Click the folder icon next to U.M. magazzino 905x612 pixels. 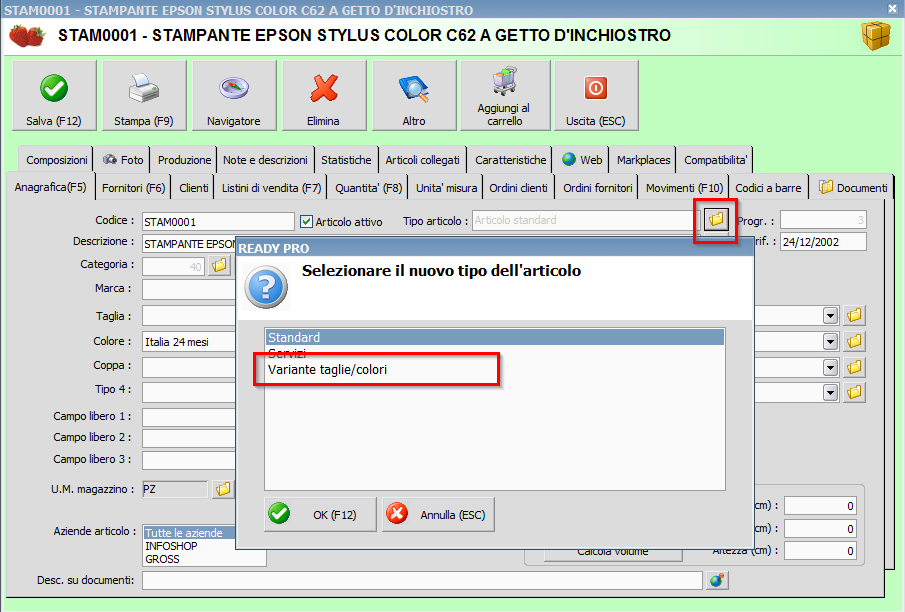click(x=223, y=489)
